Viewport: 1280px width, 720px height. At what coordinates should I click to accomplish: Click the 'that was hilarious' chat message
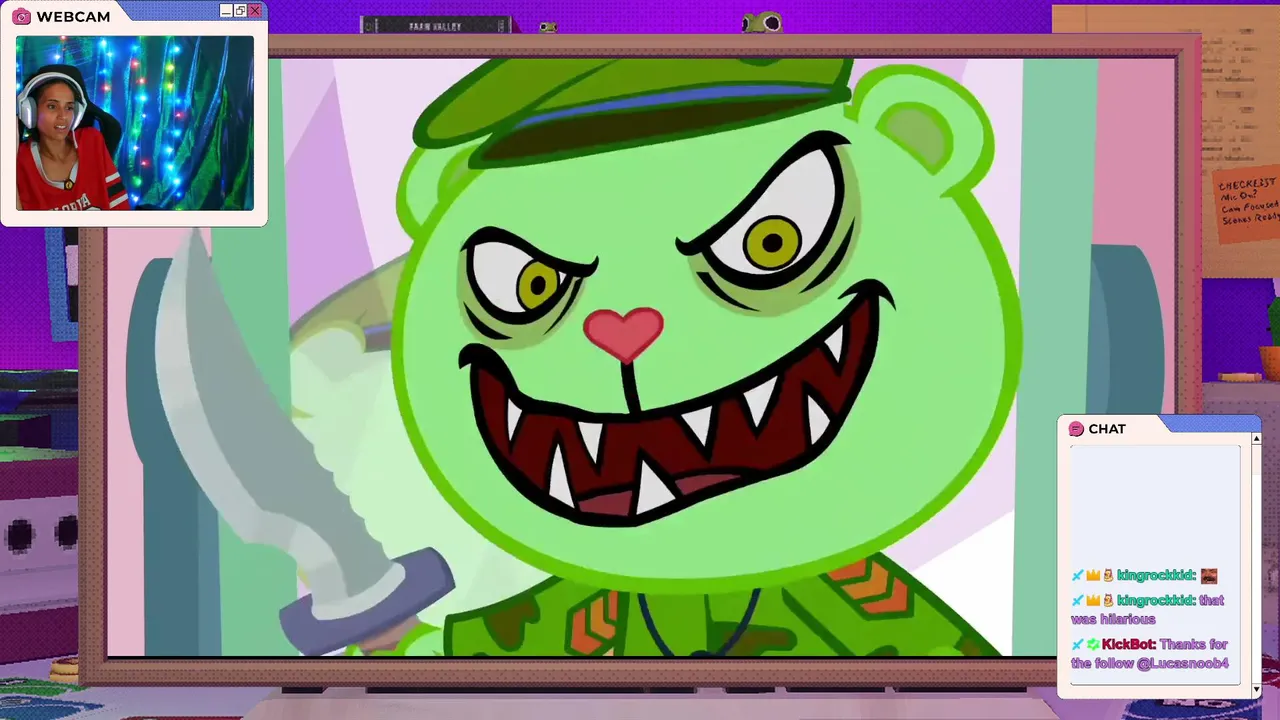[1147, 610]
